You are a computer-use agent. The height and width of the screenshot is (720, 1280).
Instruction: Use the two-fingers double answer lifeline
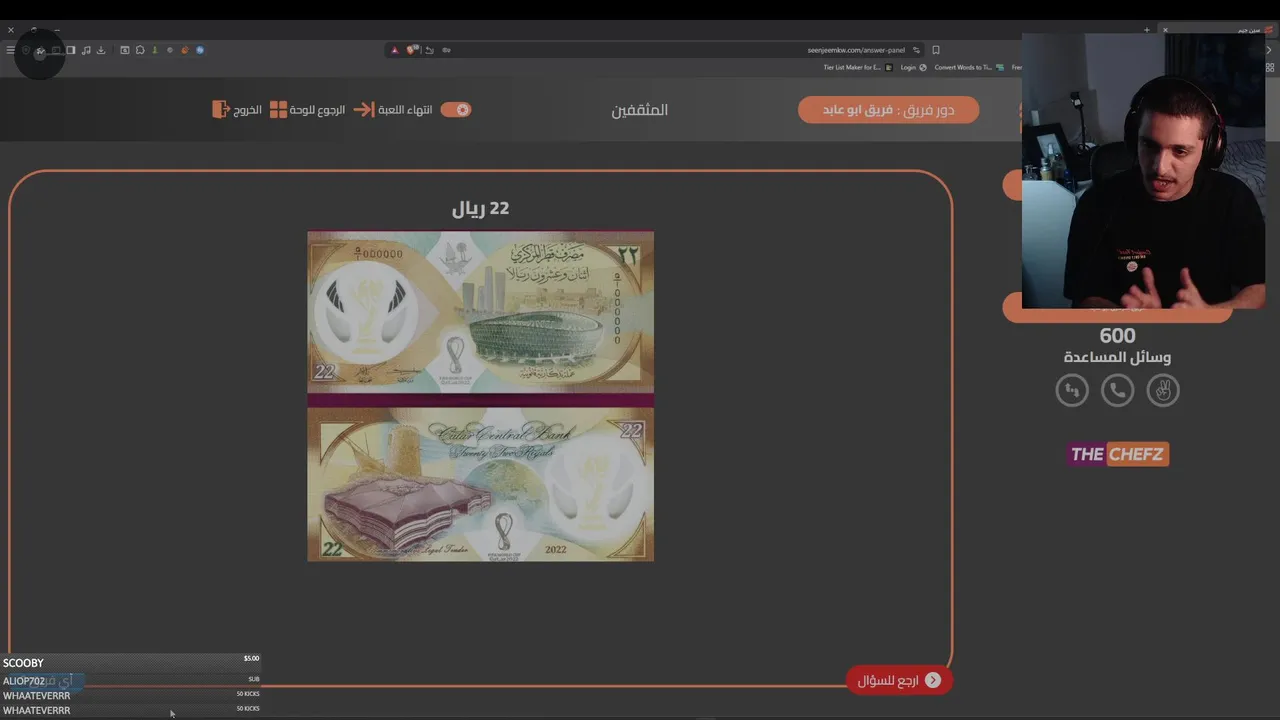[1163, 390]
